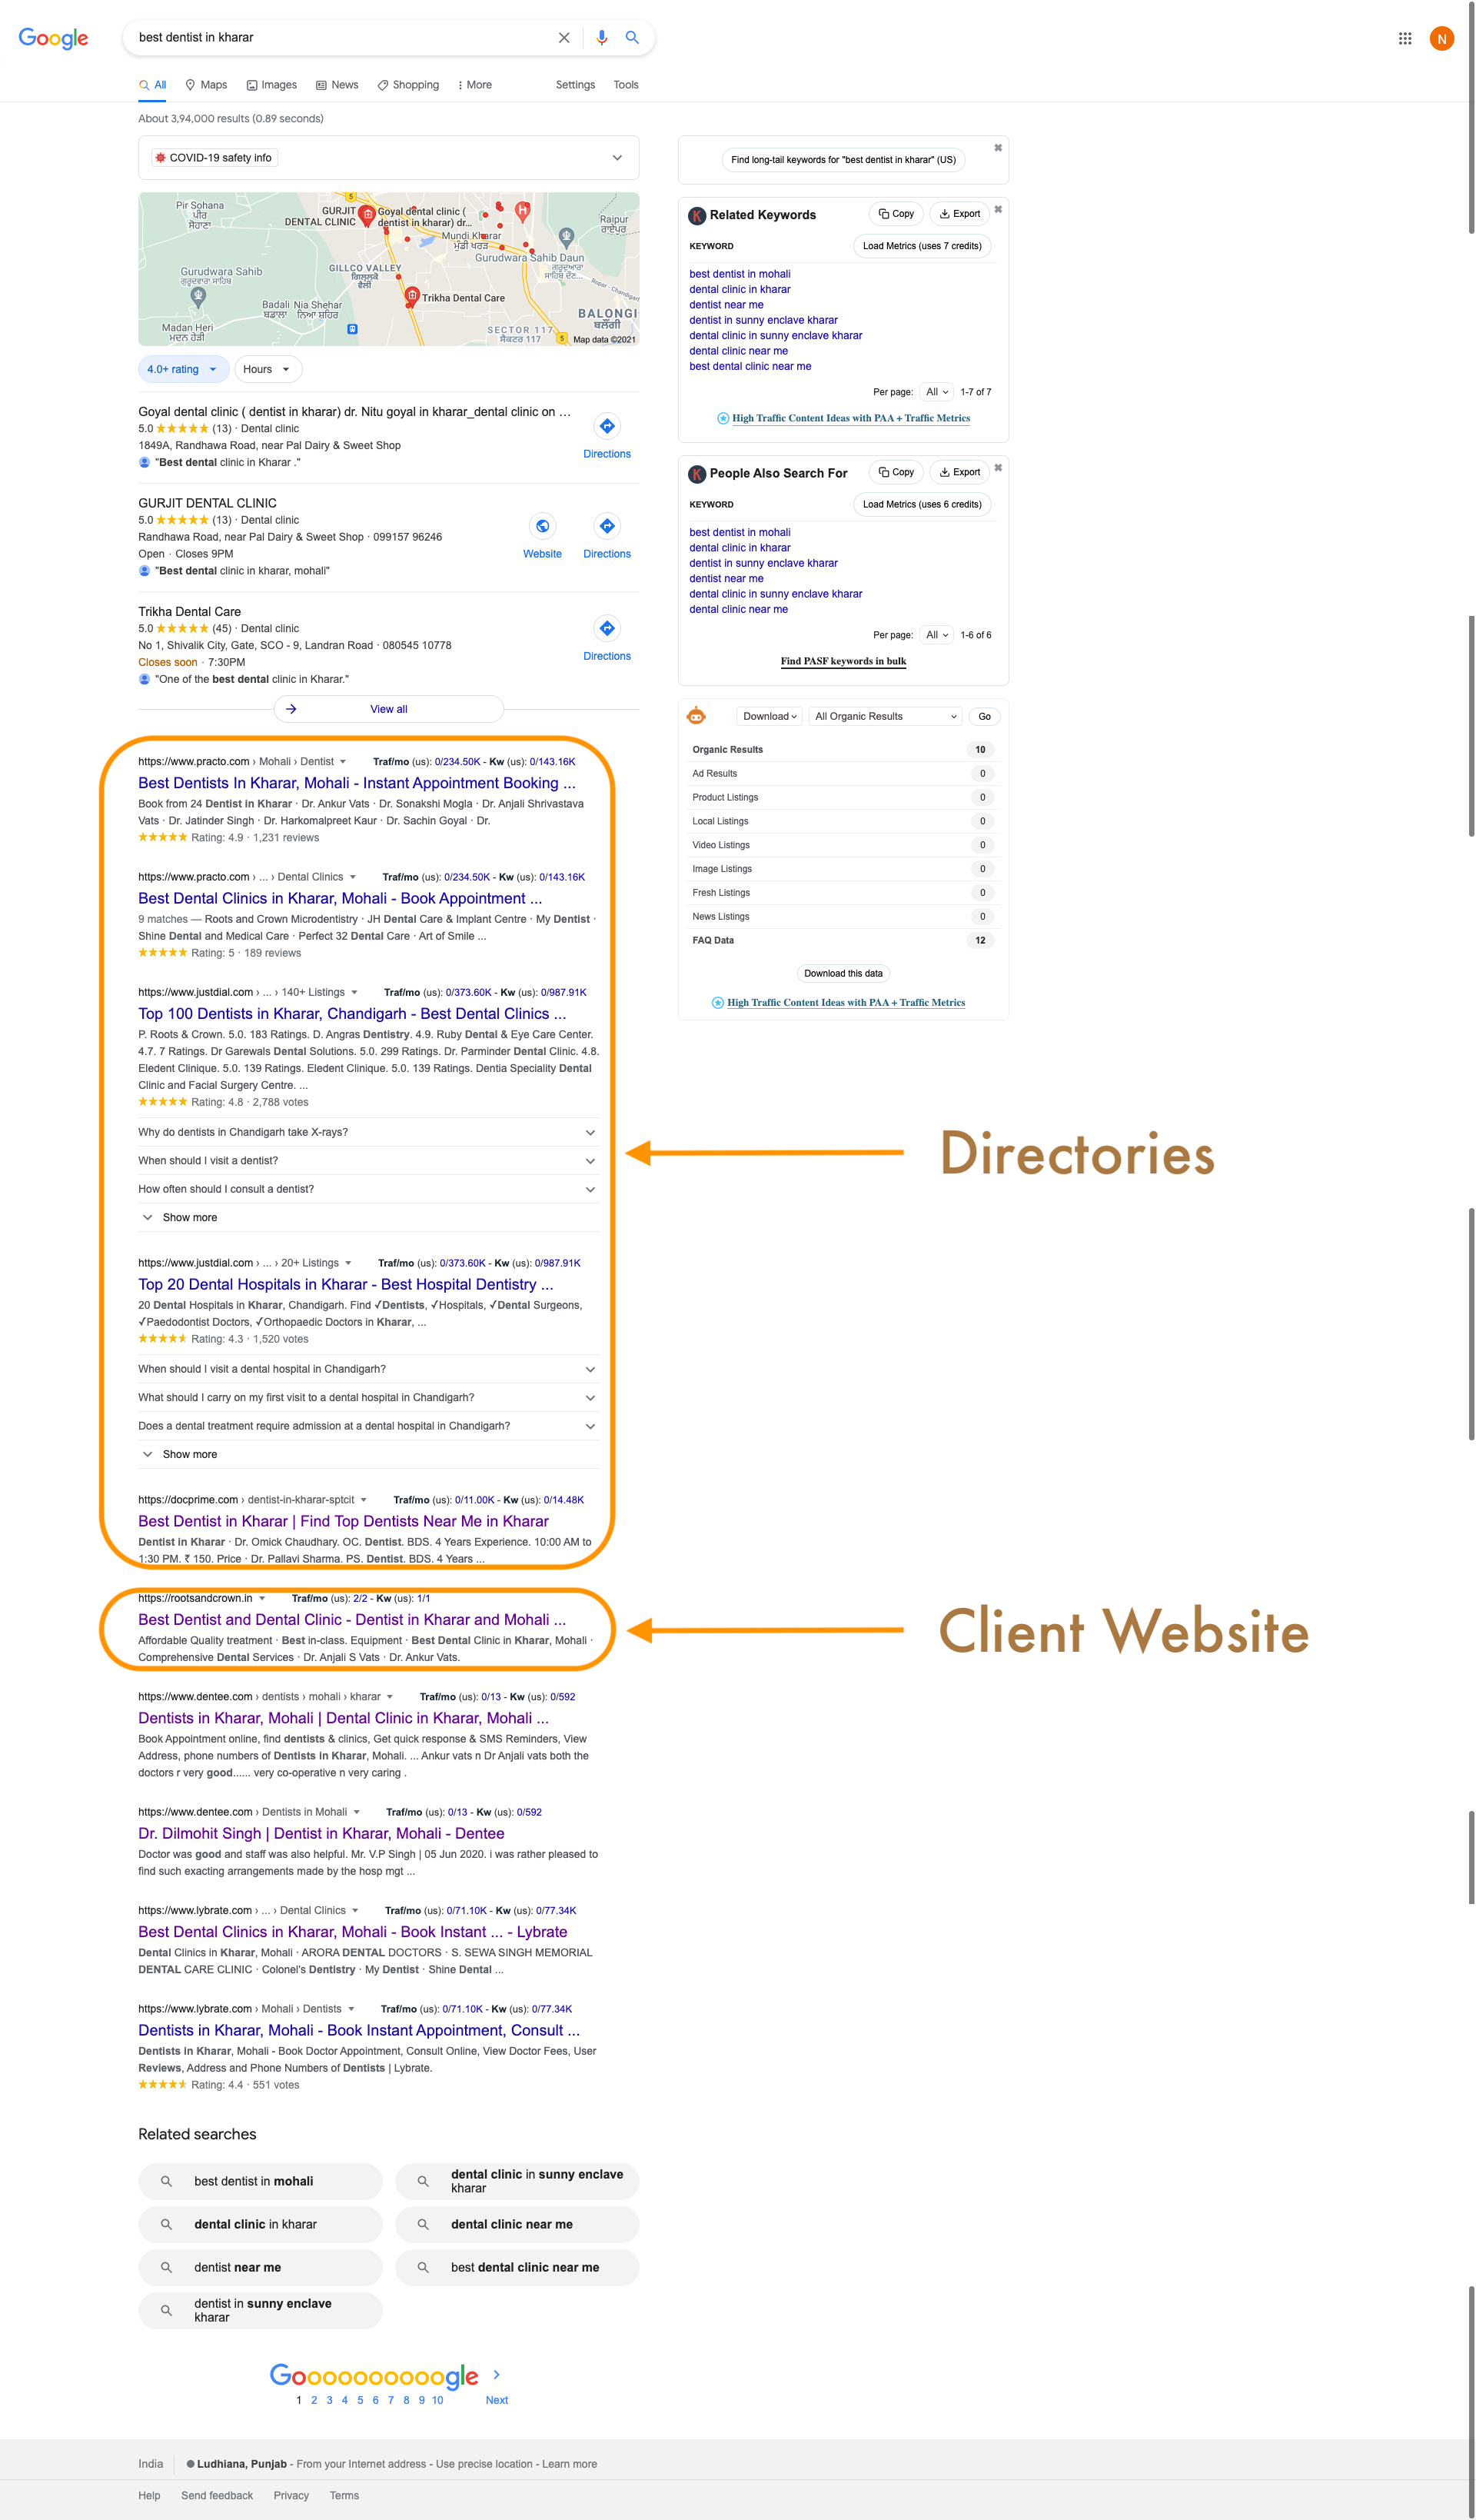The height and width of the screenshot is (2520, 1476).
Task: Switch to the Shopping tab
Action: (408, 85)
